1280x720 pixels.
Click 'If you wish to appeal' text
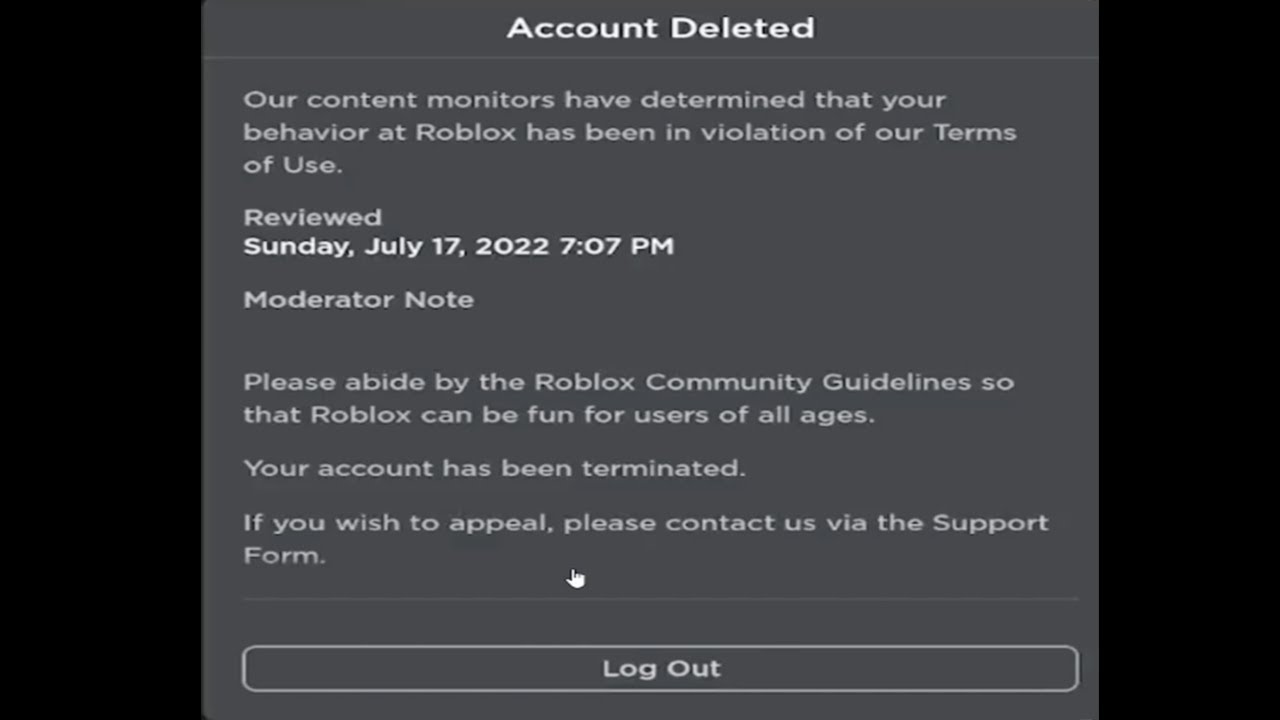[x=396, y=523]
